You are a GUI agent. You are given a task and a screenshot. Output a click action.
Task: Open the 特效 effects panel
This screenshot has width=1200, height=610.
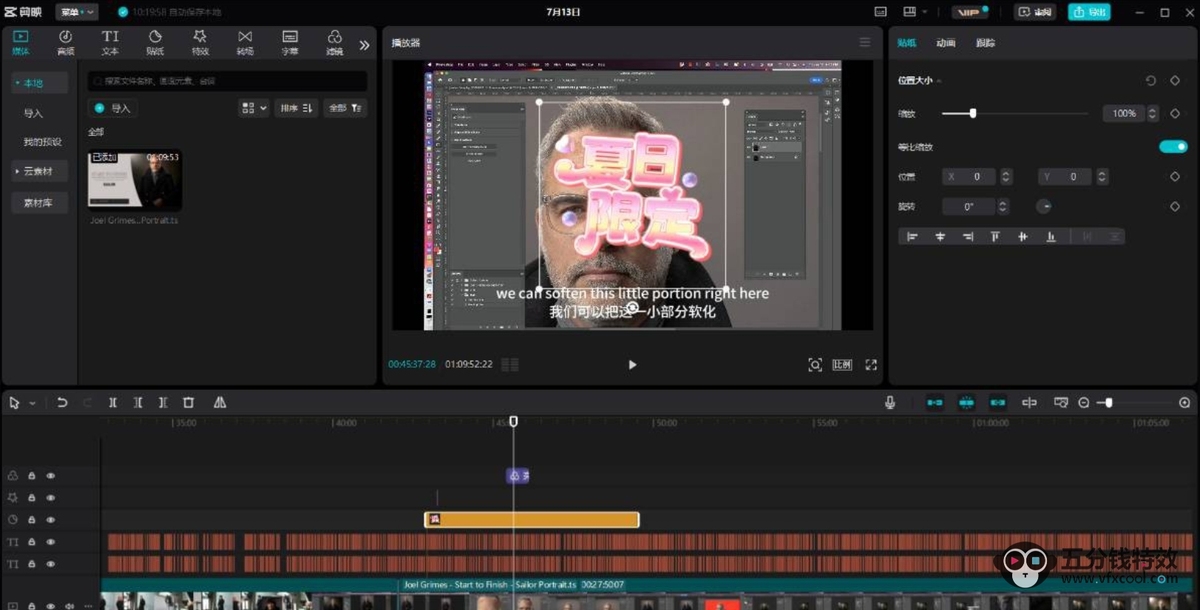click(200, 42)
